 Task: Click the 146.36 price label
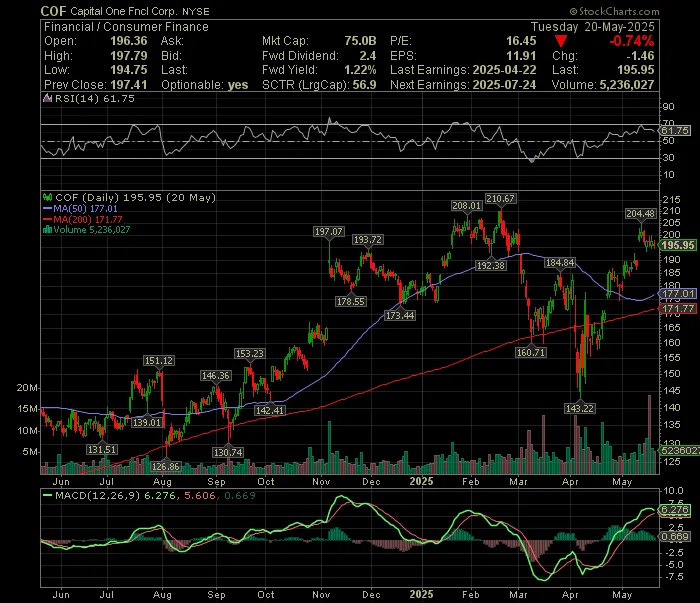tap(216, 376)
